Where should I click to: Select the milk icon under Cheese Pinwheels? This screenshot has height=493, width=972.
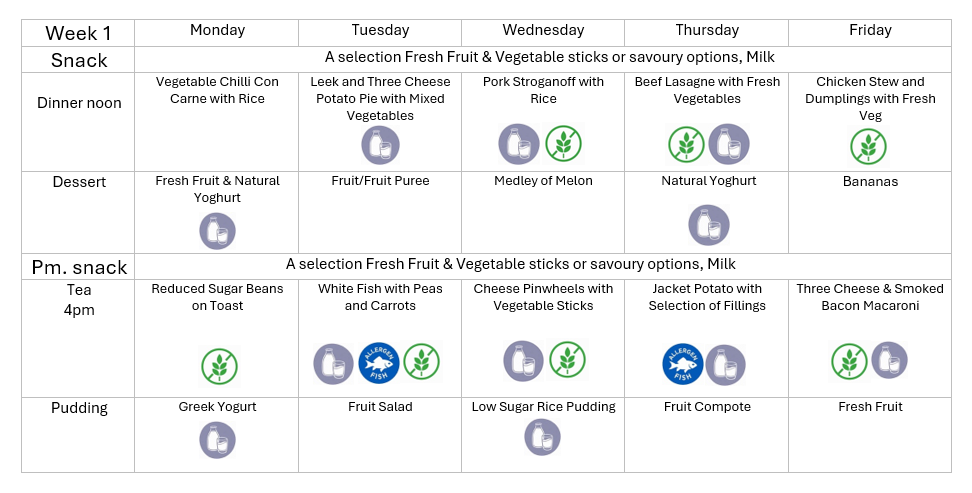pyautogui.click(x=522, y=360)
